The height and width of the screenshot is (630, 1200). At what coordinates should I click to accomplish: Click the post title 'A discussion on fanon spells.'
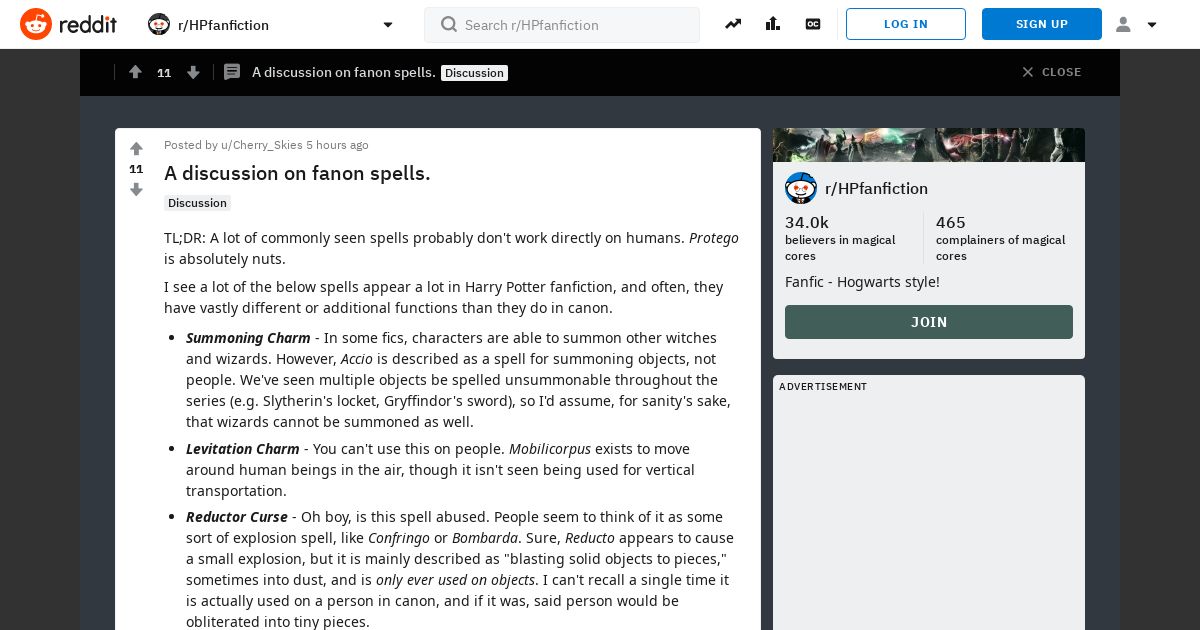click(297, 173)
